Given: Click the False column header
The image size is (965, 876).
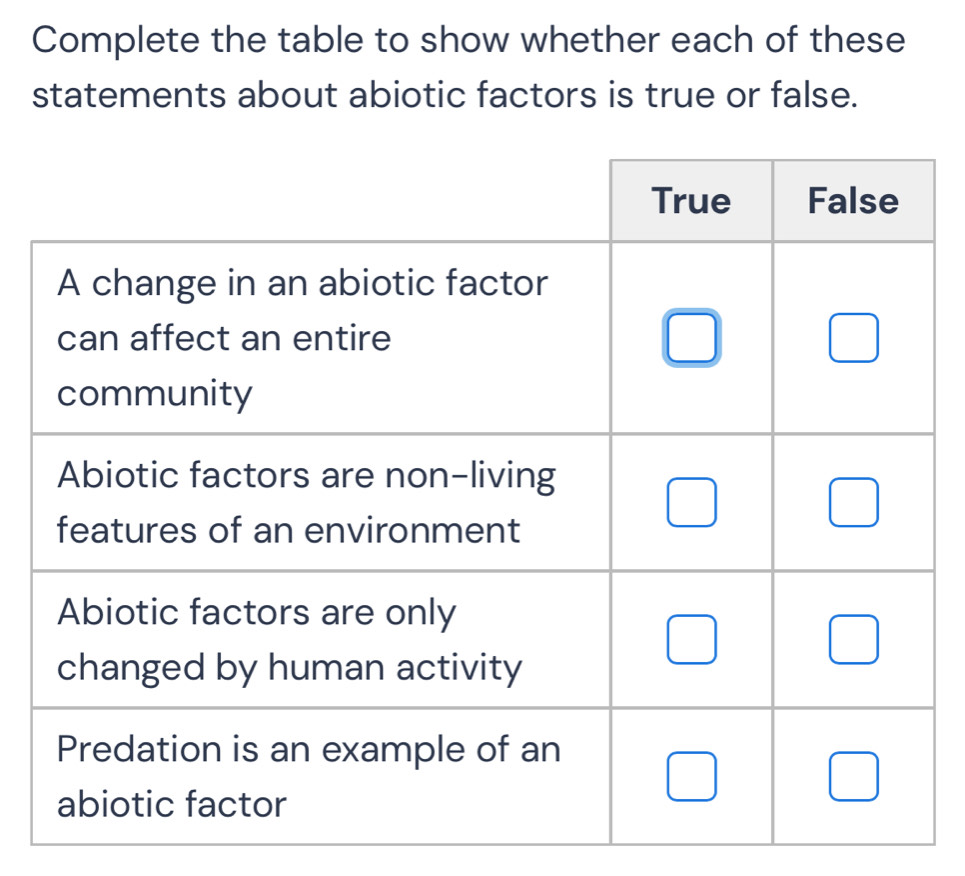Looking at the screenshot, I should pos(853,201).
